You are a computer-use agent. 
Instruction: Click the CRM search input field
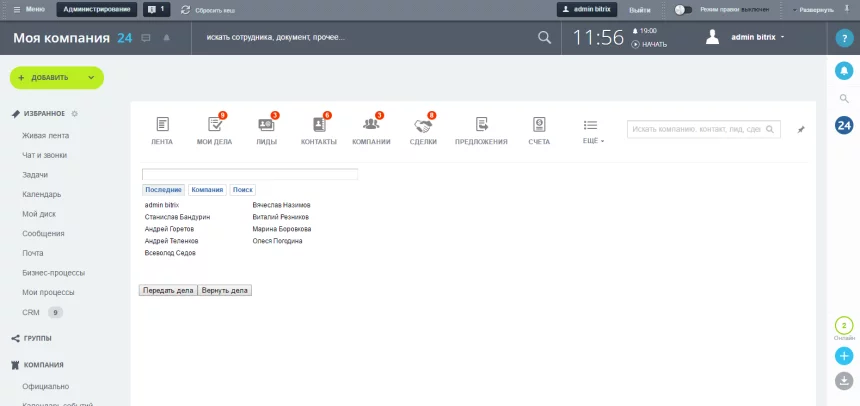pyautogui.click(x=695, y=129)
